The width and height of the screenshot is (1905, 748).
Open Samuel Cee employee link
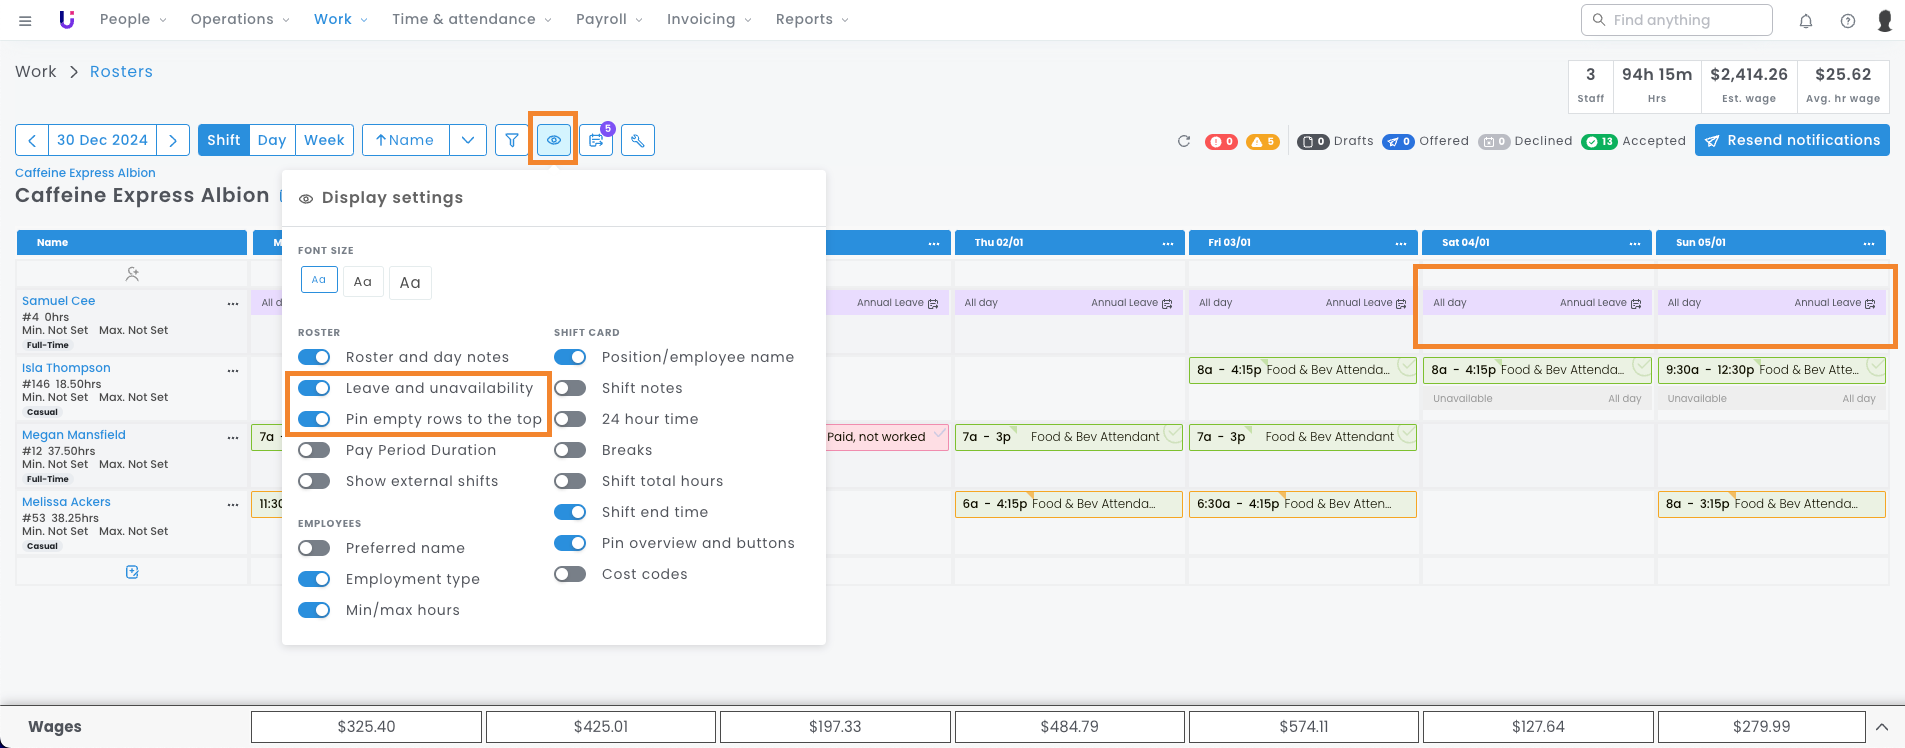[x=59, y=301]
